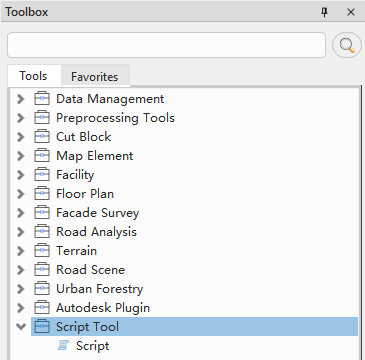Expand the Autodesk Plugin group
Image resolution: width=365 pixels, height=360 pixels.
(21, 308)
